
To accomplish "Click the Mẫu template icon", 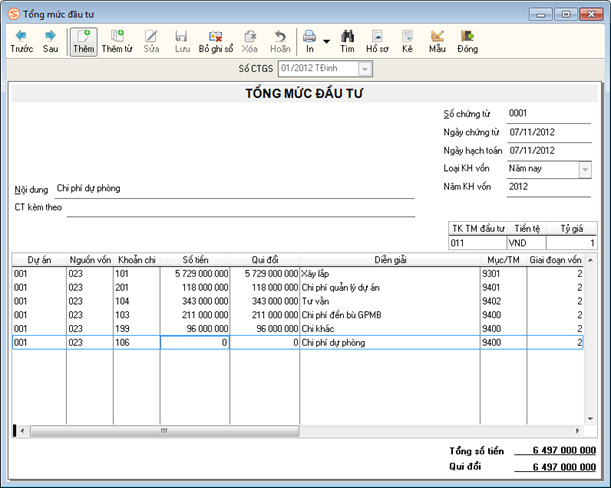I will [437, 42].
